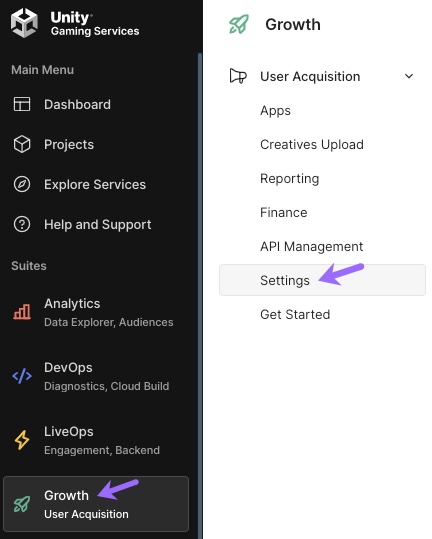
Task: Click the User Acquisition megaphone icon
Action: click(x=238, y=76)
